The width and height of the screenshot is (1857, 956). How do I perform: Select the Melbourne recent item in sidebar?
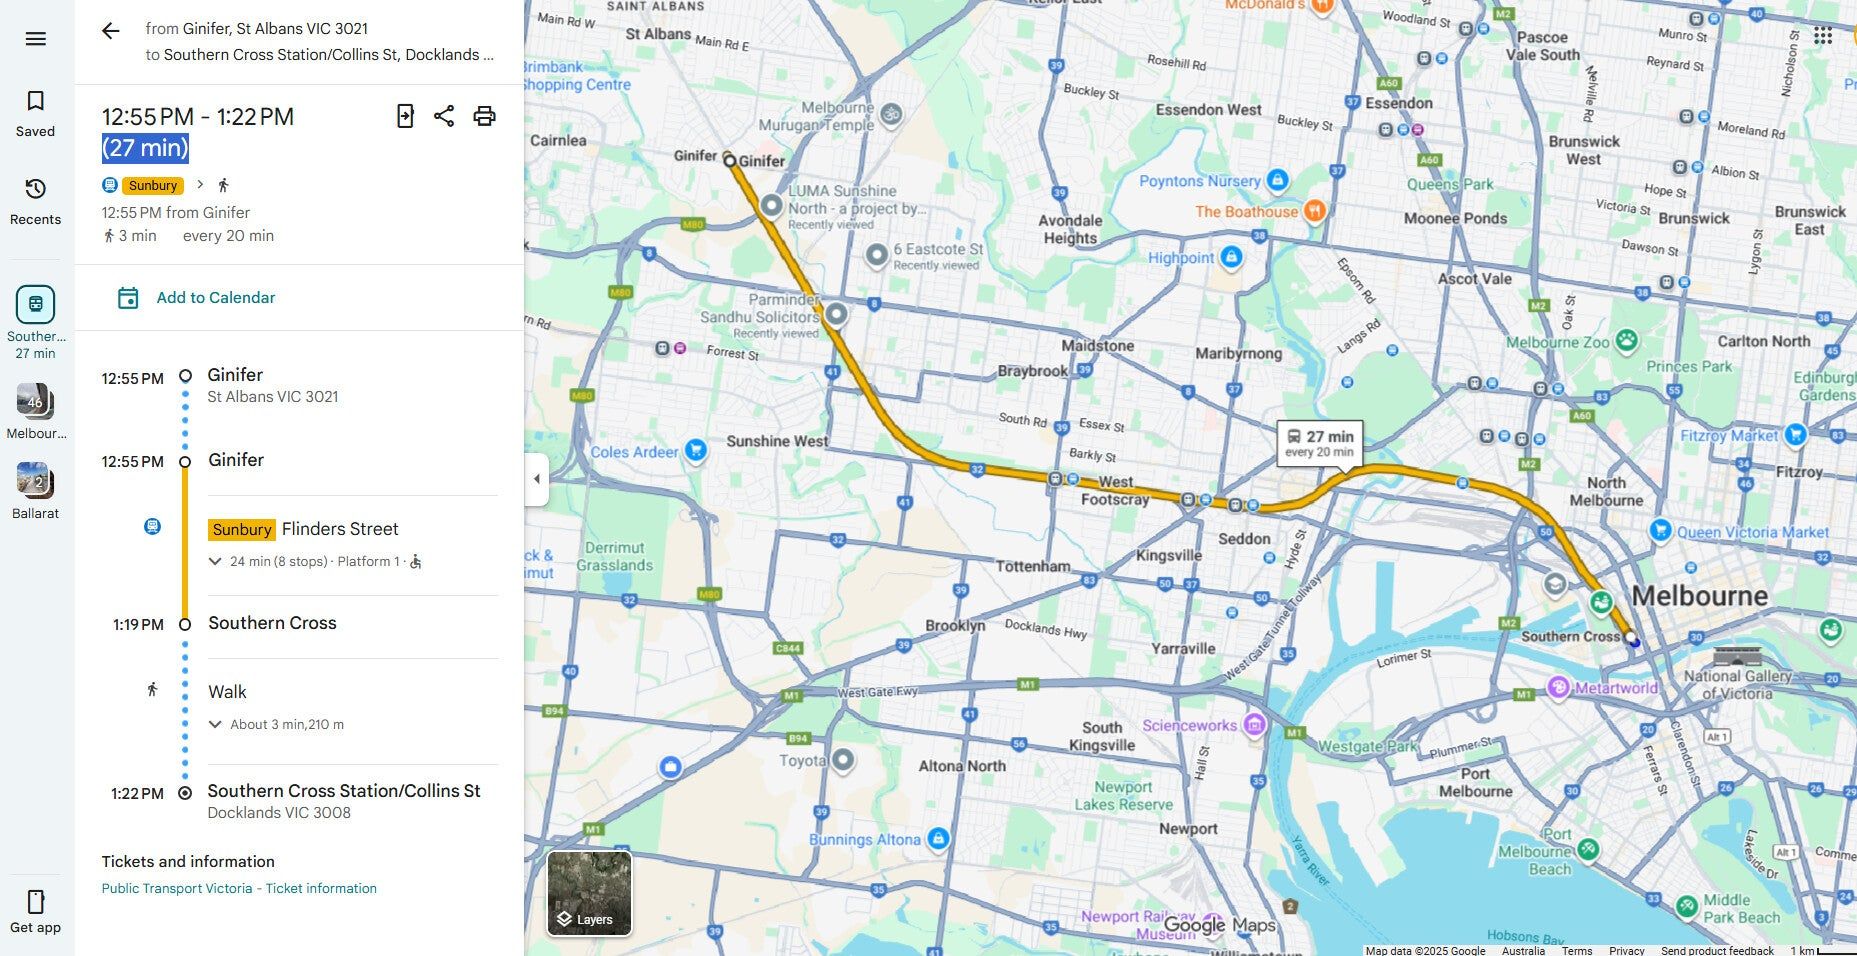tap(35, 411)
